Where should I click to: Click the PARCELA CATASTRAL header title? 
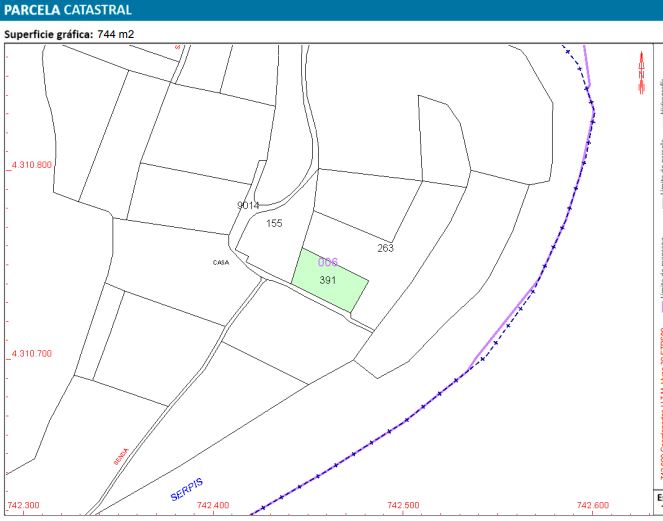click(66, 10)
